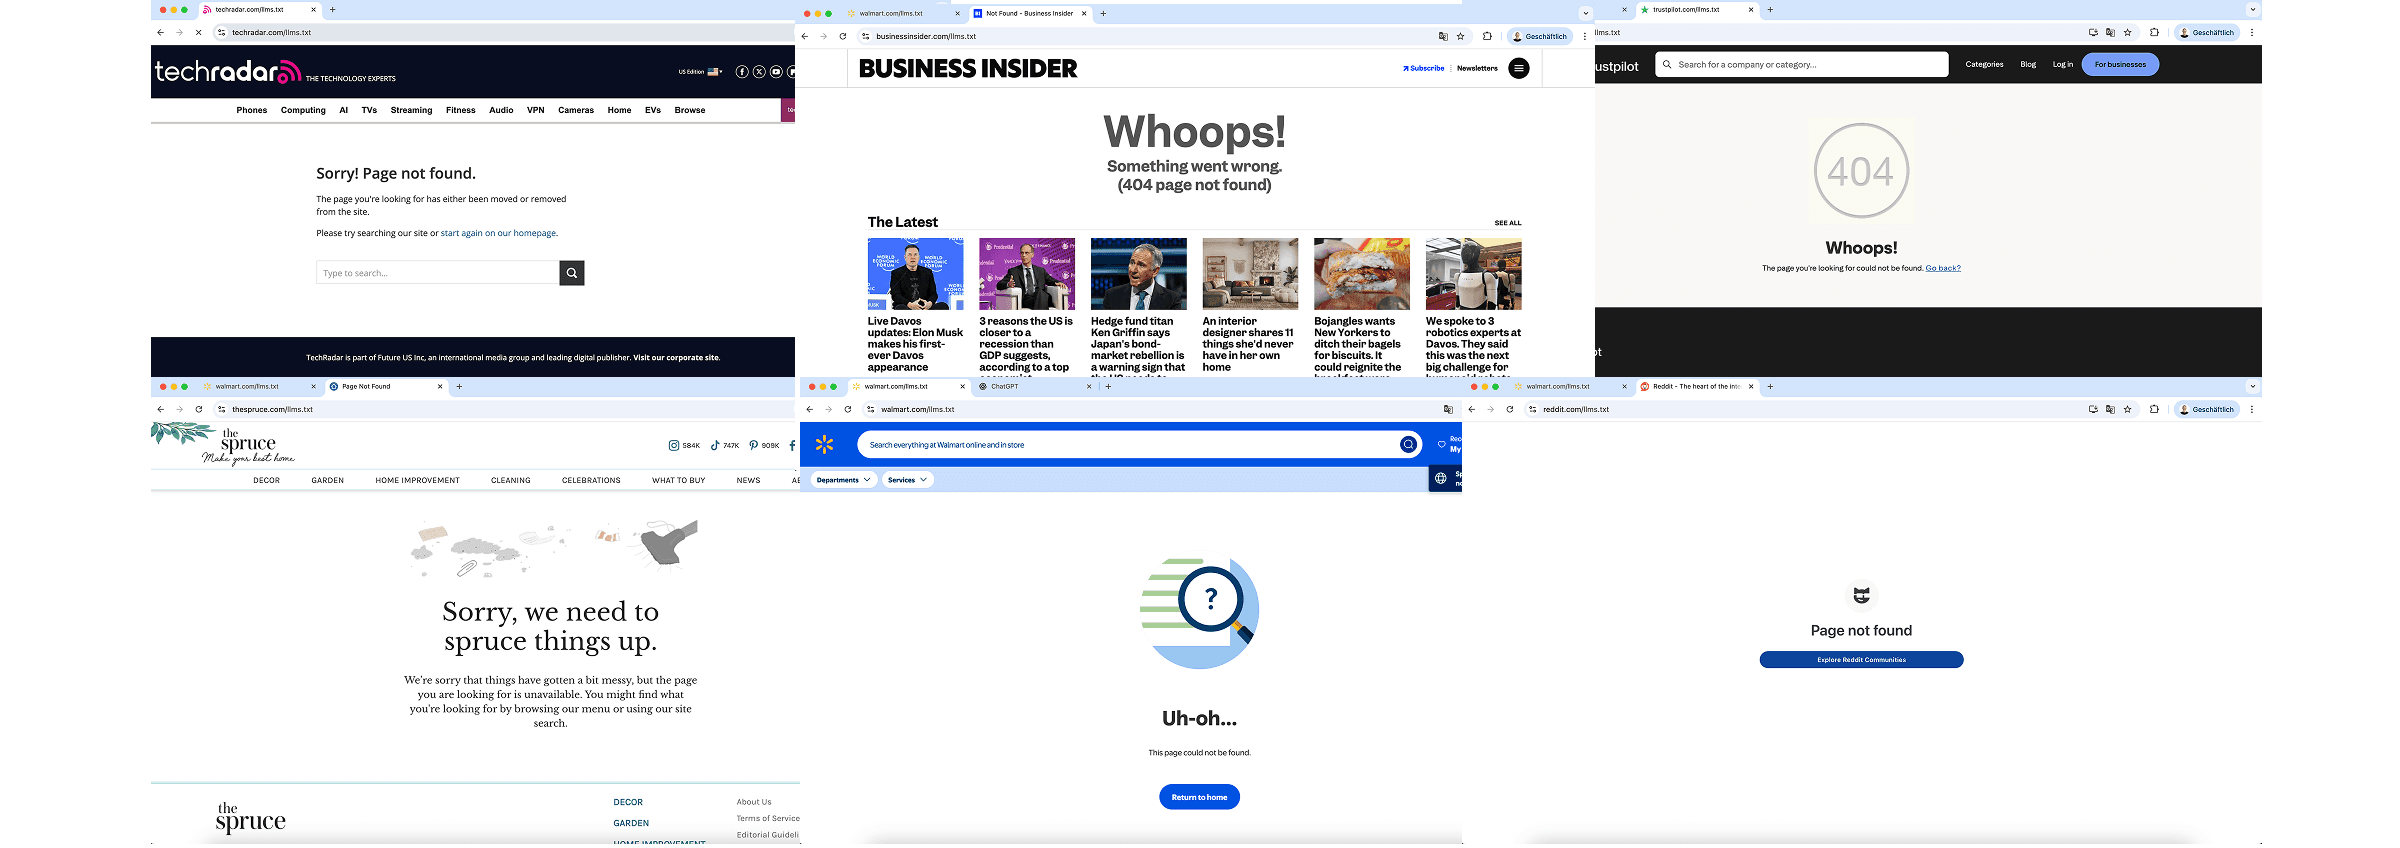
Task: Open CLEANING in The Spruce menu
Action: [511, 480]
